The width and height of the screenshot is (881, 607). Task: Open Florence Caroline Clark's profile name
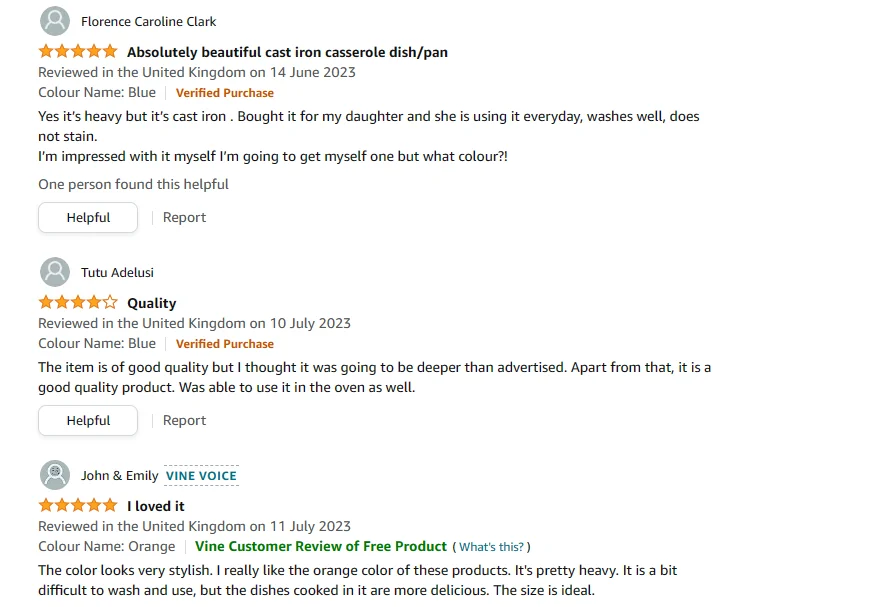coord(148,21)
